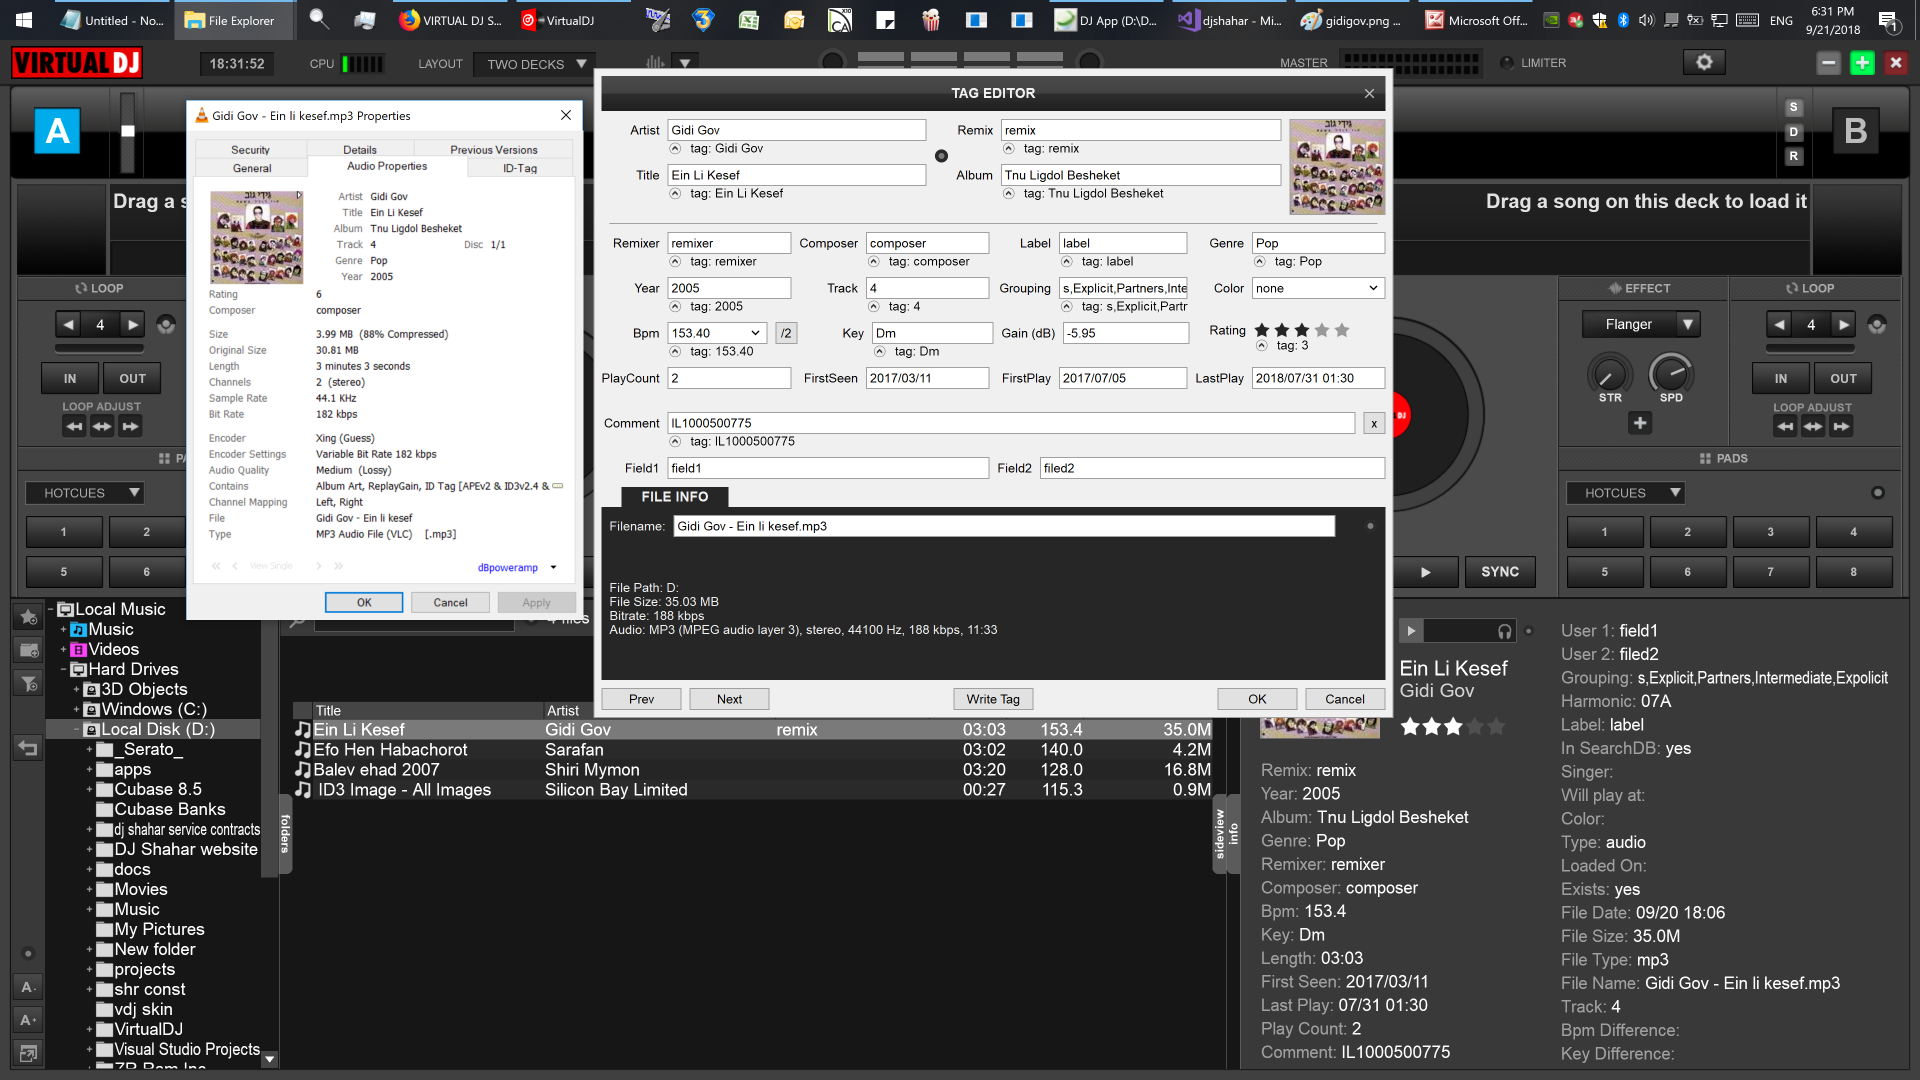Play sideview preview track

(1410, 631)
